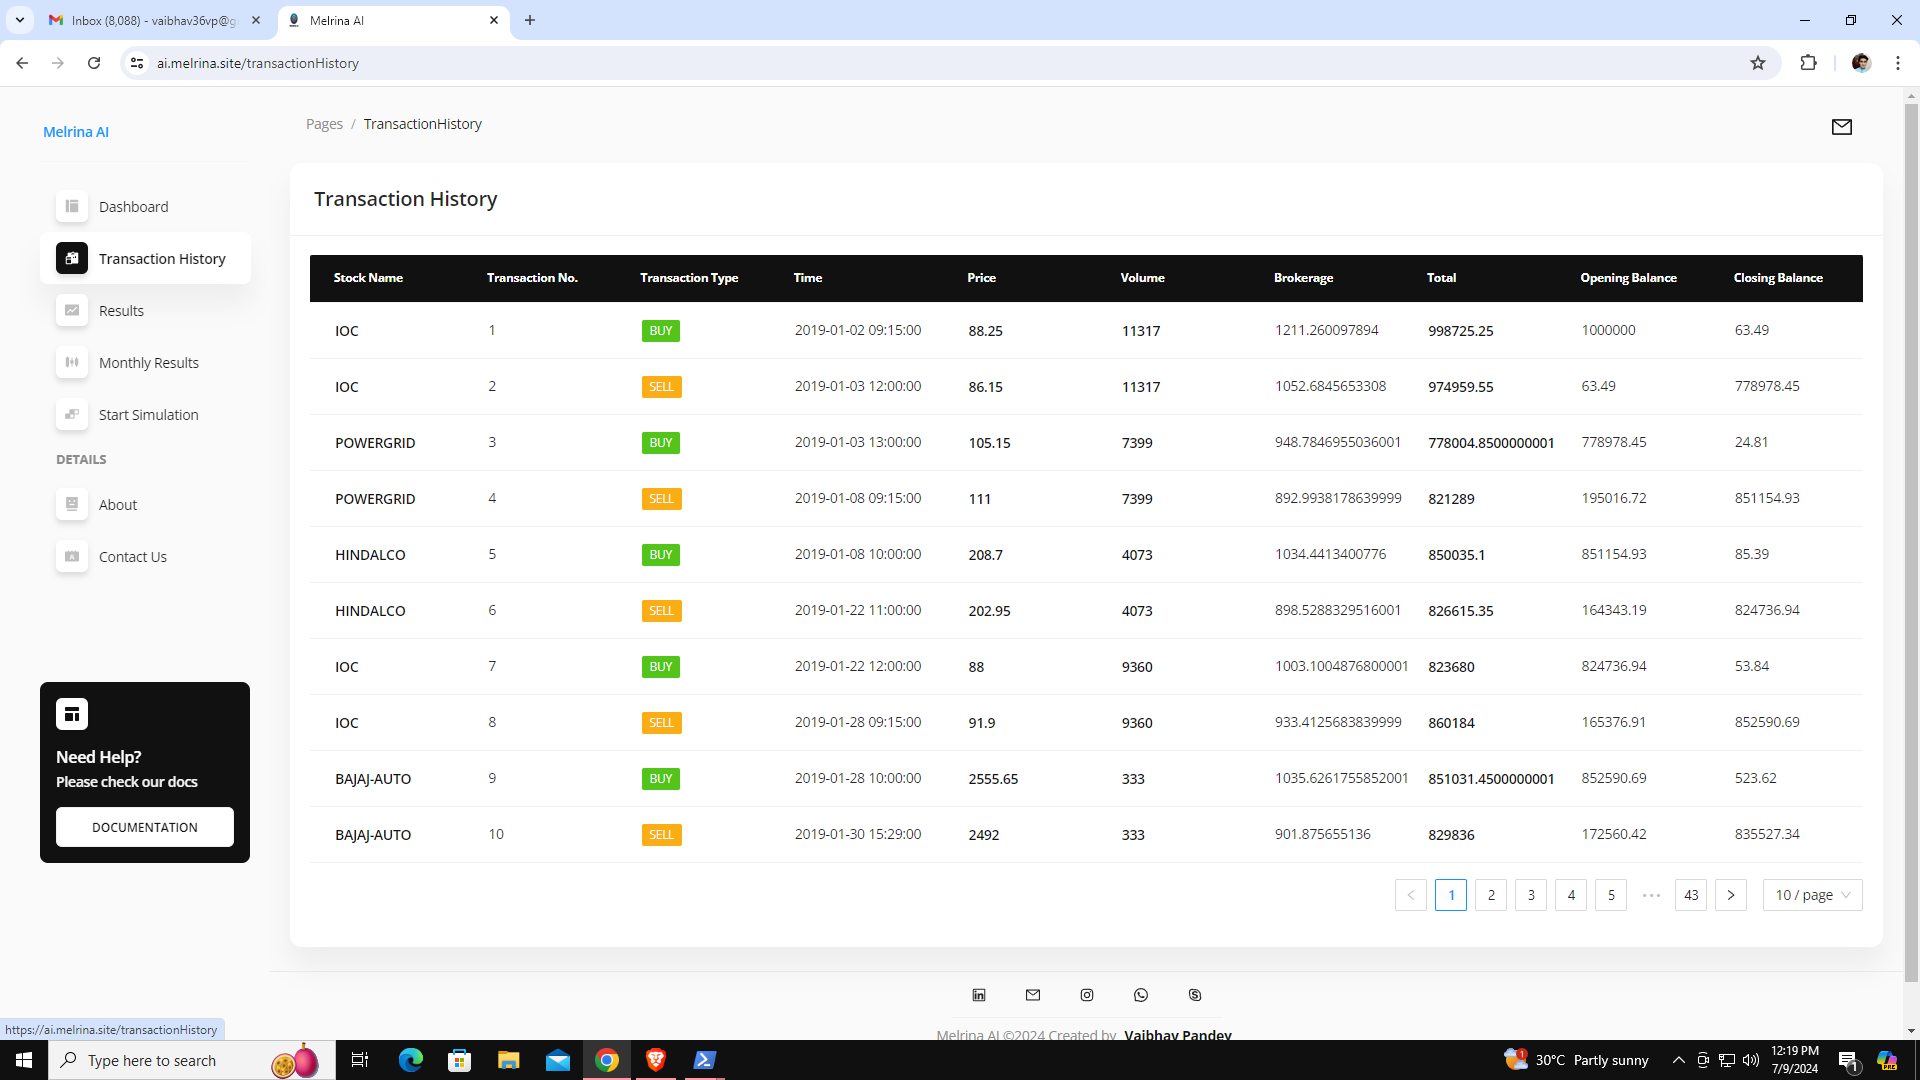Click the Melrina AI logo link
Image resolution: width=1920 pixels, height=1080 pixels.
point(76,132)
